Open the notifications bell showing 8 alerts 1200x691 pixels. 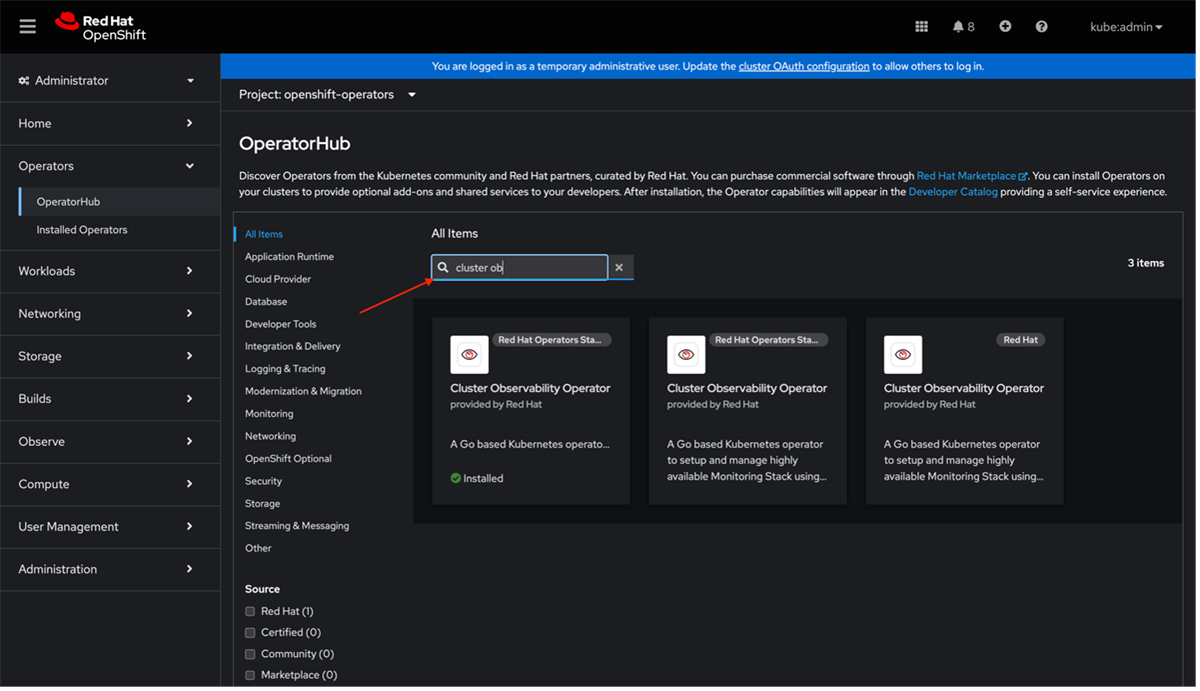point(958,26)
